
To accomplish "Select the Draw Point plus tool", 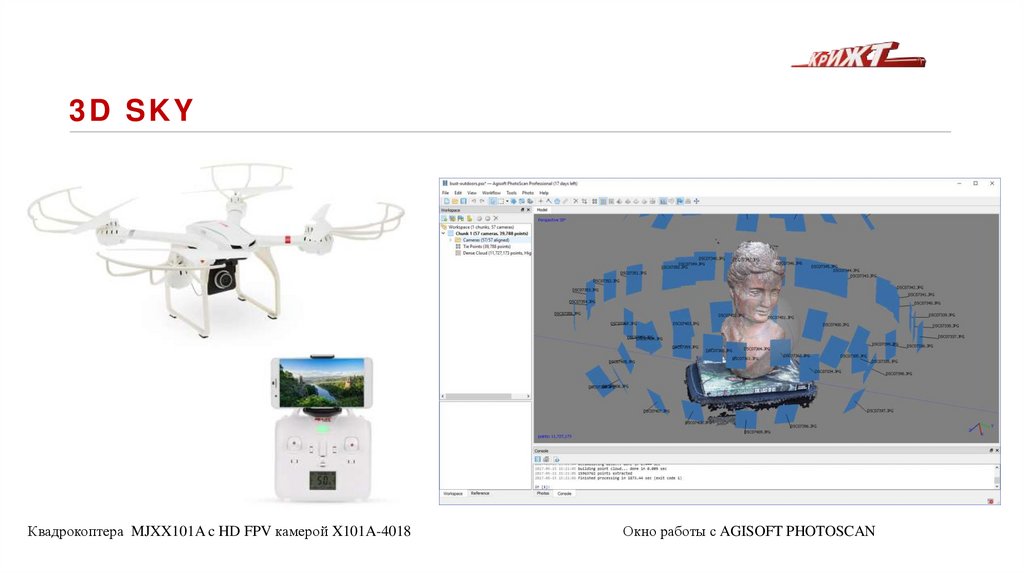I will (x=541, y=201).
